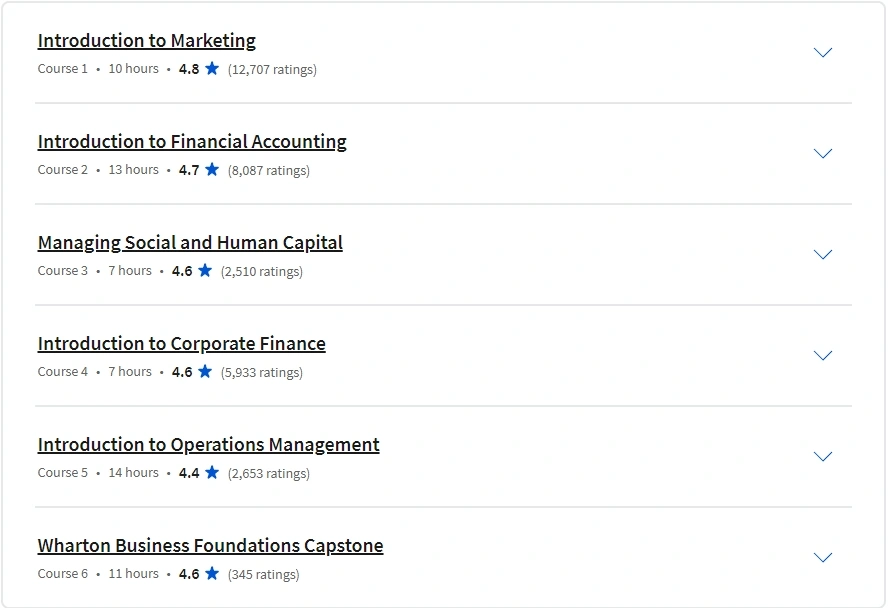Expand Introduction to Corporate Finance chevron
The image size is (888, 608).
[x=822, y=356]
